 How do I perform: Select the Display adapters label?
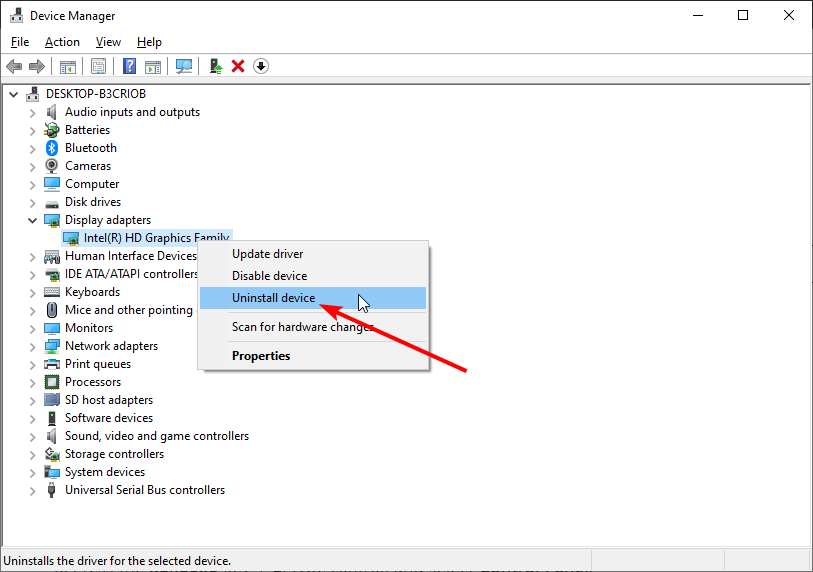point(108,220)
